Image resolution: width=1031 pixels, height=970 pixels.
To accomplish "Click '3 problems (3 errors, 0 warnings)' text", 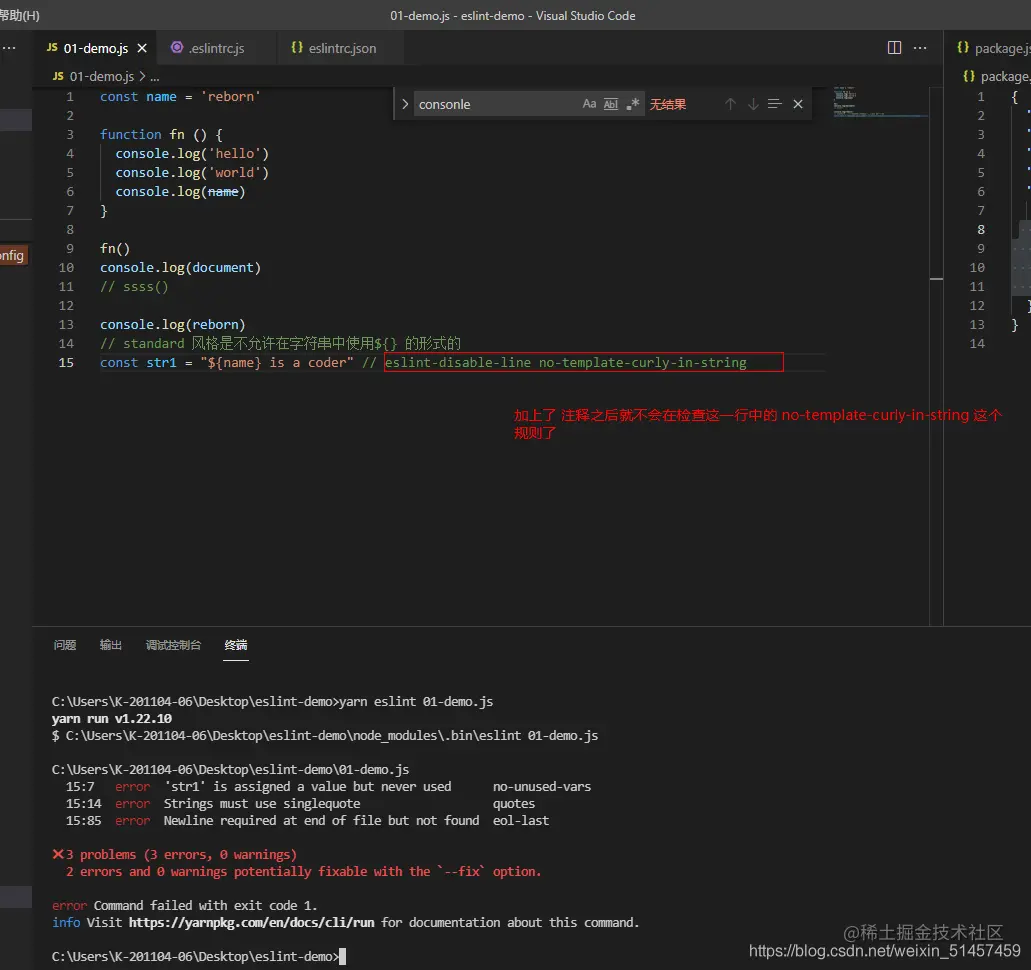I will click(x=181, y=854).
